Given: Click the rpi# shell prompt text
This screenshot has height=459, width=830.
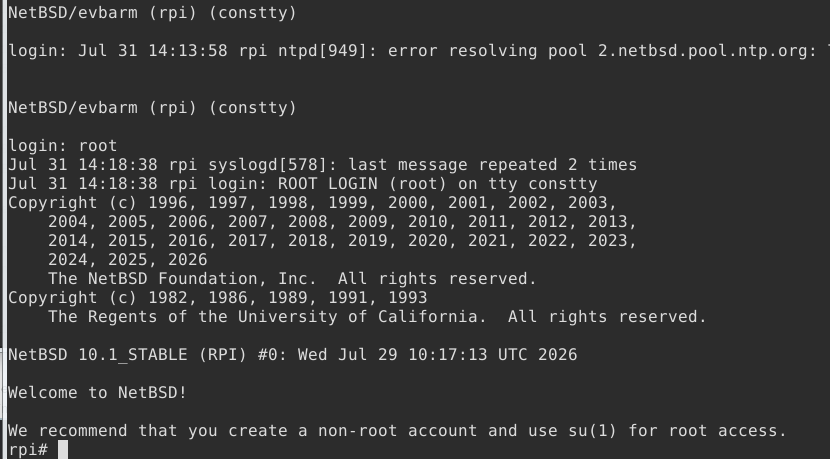Looking at the screenshot, I should [28, 449].
